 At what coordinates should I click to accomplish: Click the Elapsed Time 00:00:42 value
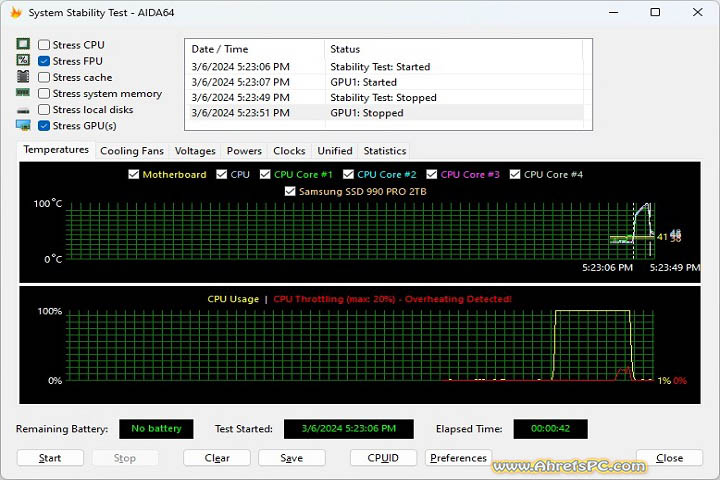click(x=550, y=429)
